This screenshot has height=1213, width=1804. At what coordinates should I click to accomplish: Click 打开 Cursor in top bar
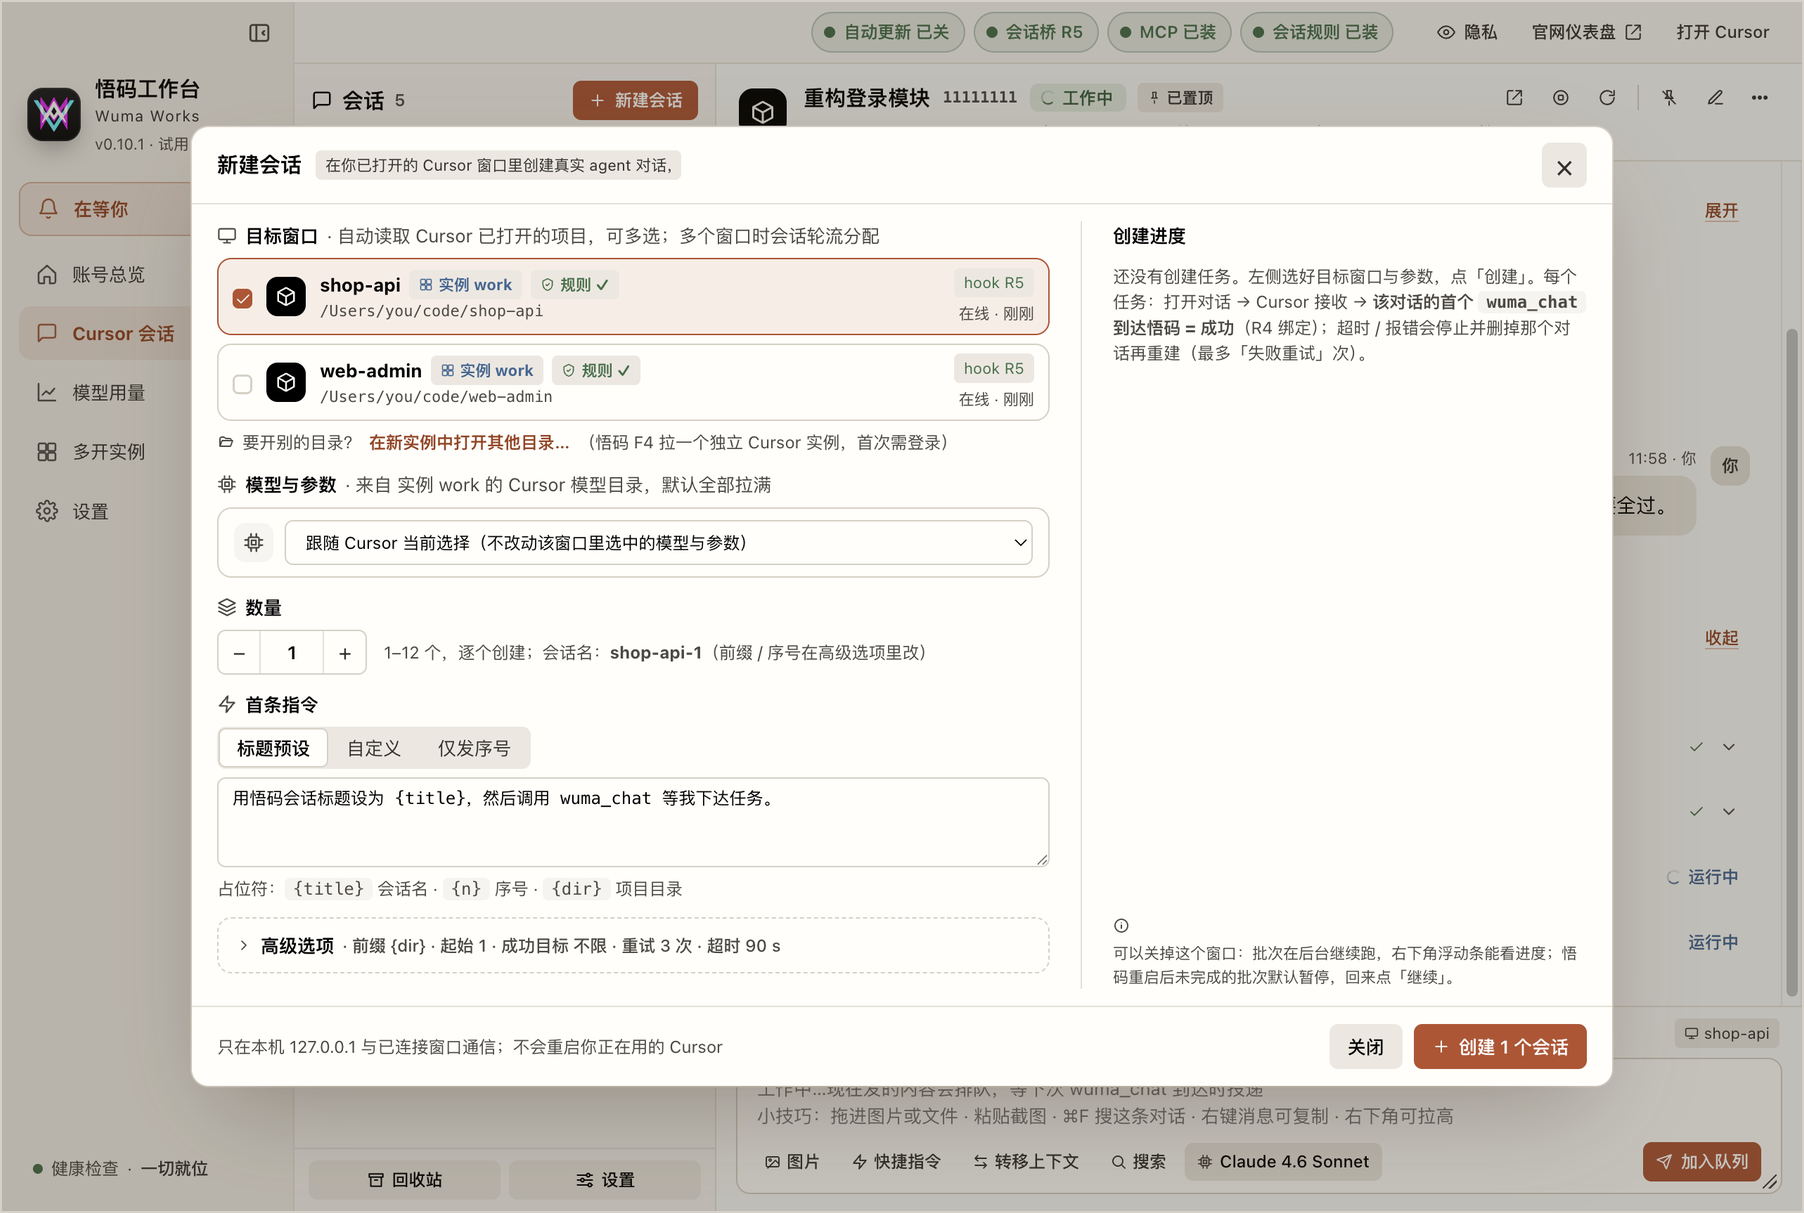[1722, 32]
